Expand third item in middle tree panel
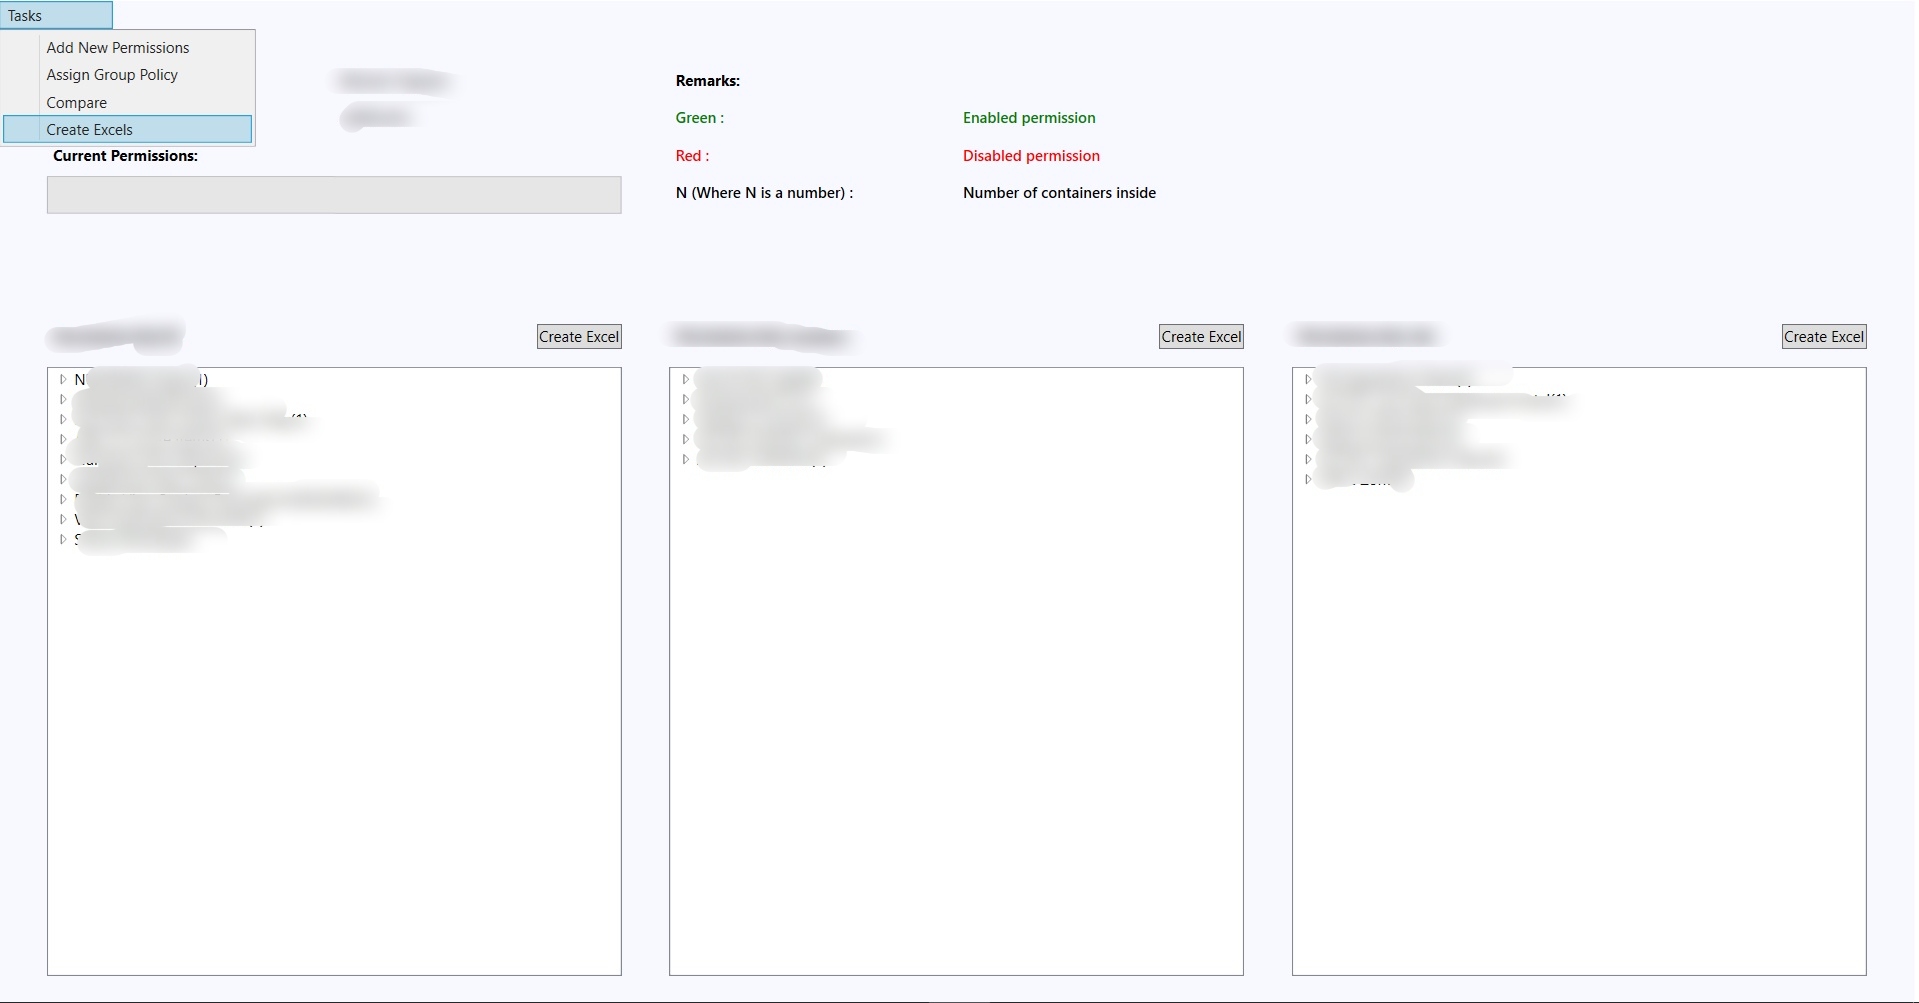 pyautogui.click(x=685, y=420)
